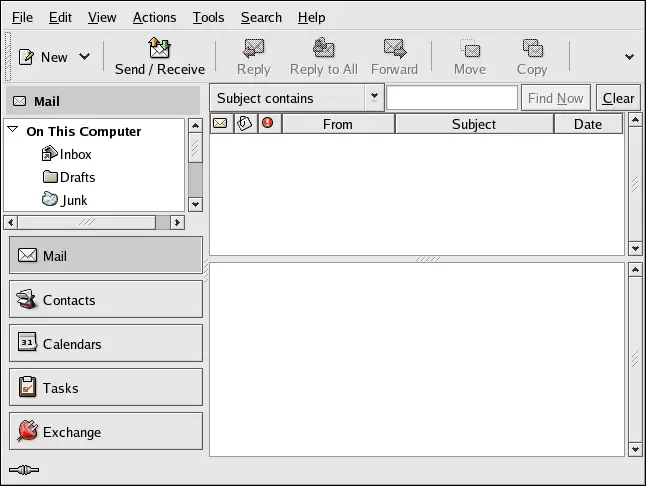Open the New item dropdown arrow
This screenshot has width=646, height=486.
coord(84,57)
